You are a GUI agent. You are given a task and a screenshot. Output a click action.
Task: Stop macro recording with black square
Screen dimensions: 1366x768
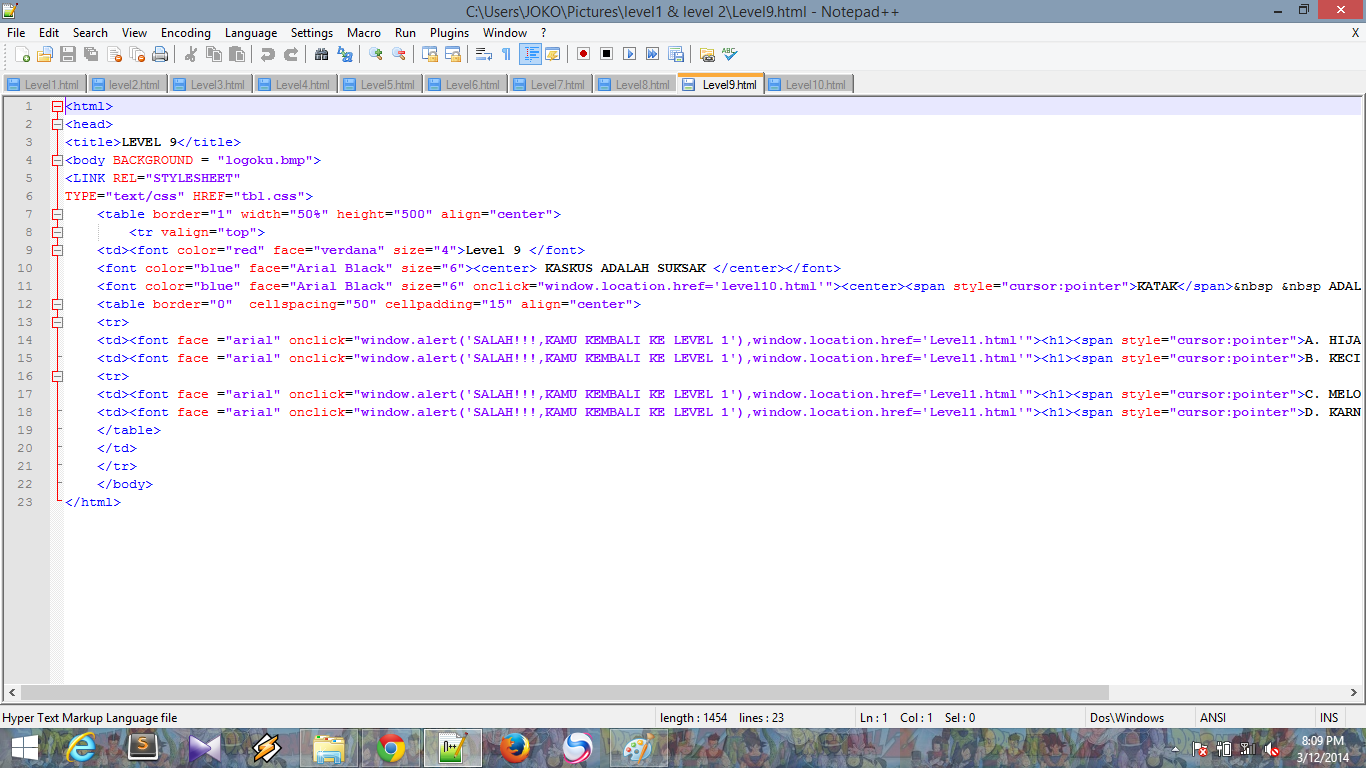click(606, 54)
